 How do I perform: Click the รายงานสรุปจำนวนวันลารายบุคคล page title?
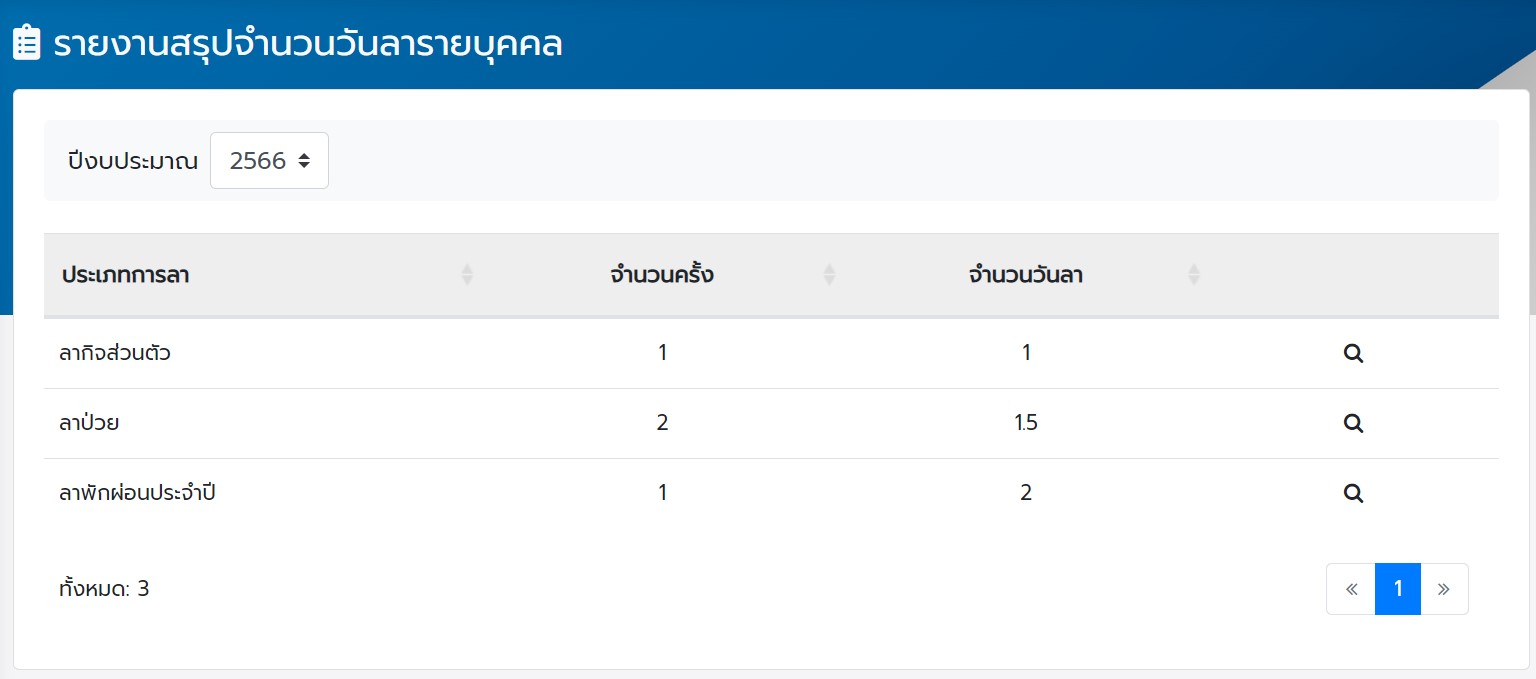coord(307,45)
